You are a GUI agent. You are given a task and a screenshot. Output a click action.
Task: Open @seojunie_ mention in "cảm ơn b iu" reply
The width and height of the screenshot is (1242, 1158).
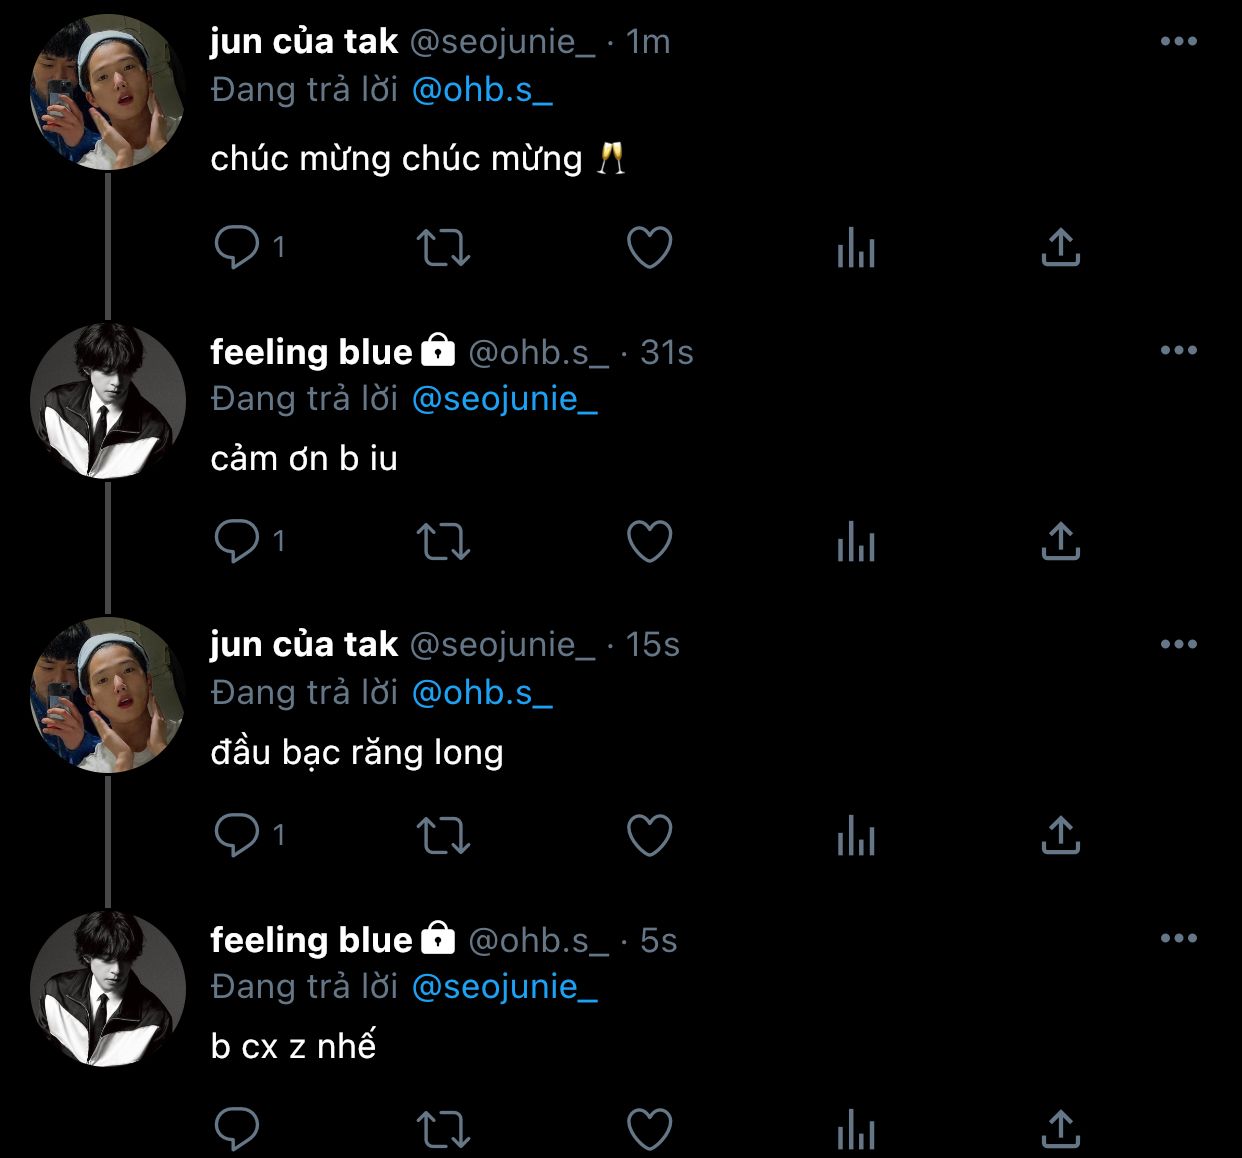click(x=504, y=399)
